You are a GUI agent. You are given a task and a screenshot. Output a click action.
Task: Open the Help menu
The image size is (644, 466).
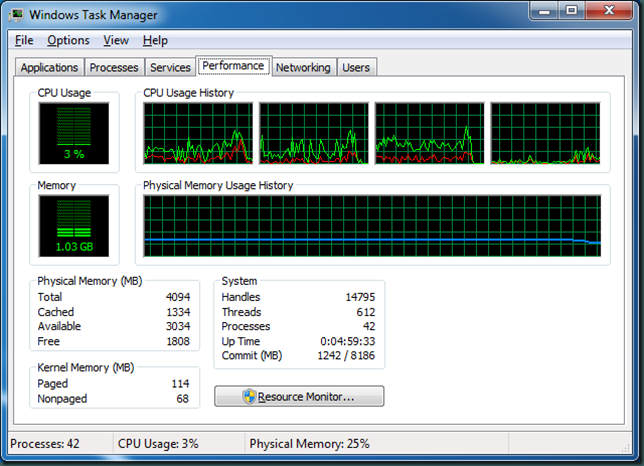coord(155,40)
